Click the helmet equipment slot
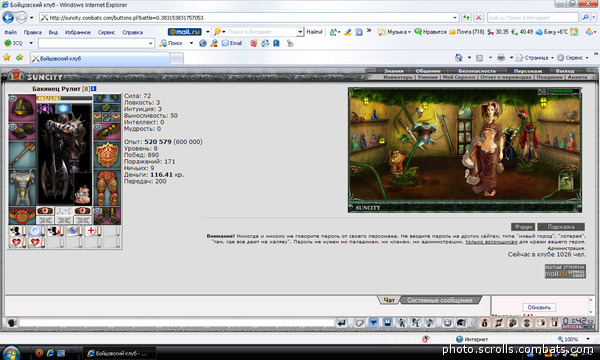 22,108
